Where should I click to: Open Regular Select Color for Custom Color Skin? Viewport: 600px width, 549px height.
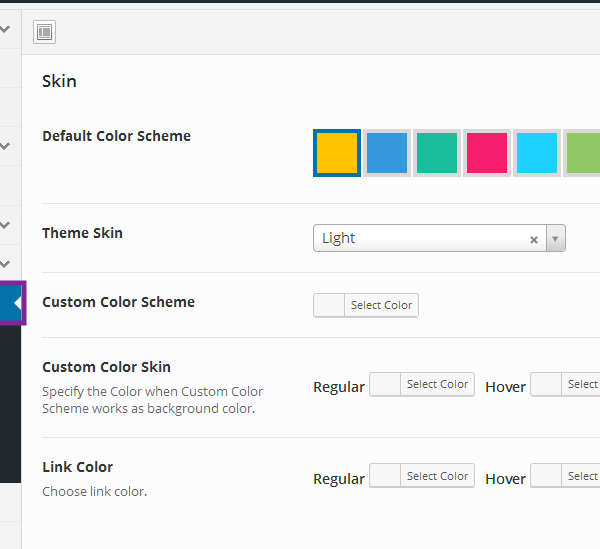coord(437,385)
